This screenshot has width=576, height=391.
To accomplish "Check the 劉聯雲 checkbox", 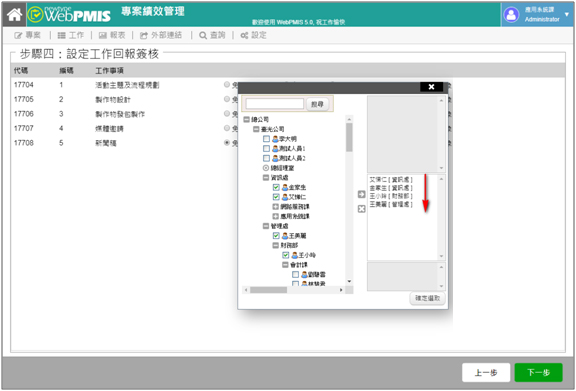I will [x=295, y=275].
